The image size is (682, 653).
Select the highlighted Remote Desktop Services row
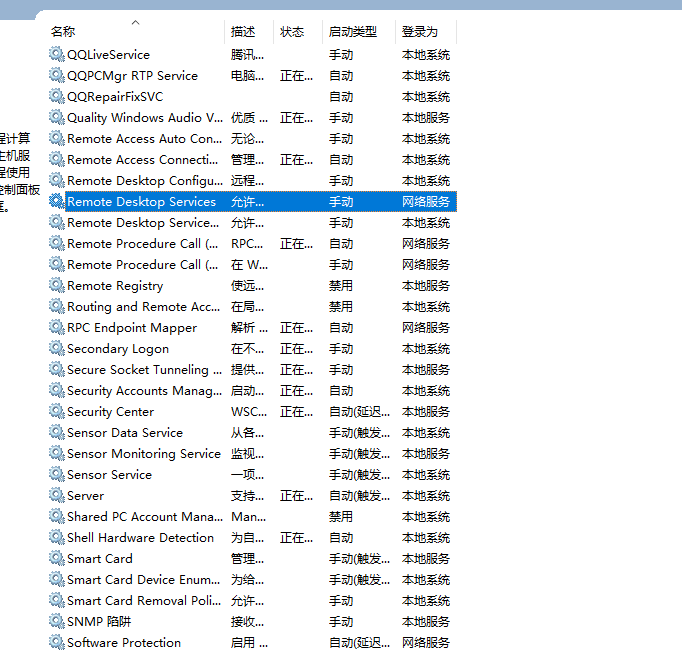point(141,202)
